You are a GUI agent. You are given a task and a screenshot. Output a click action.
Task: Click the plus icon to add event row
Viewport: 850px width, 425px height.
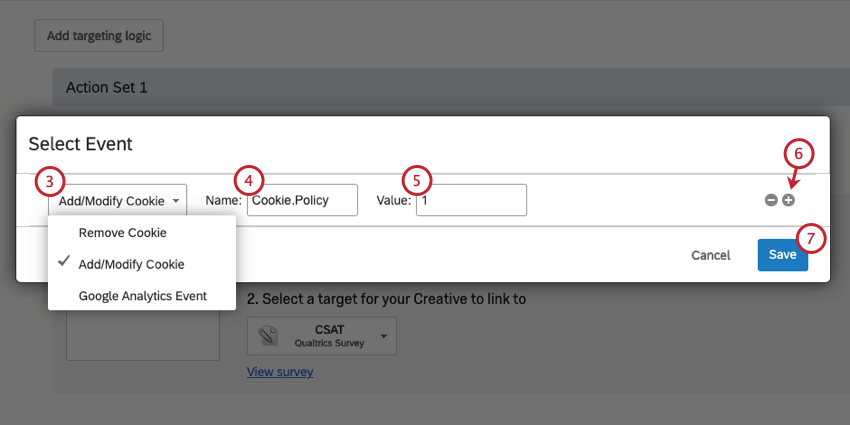(789, 200)
